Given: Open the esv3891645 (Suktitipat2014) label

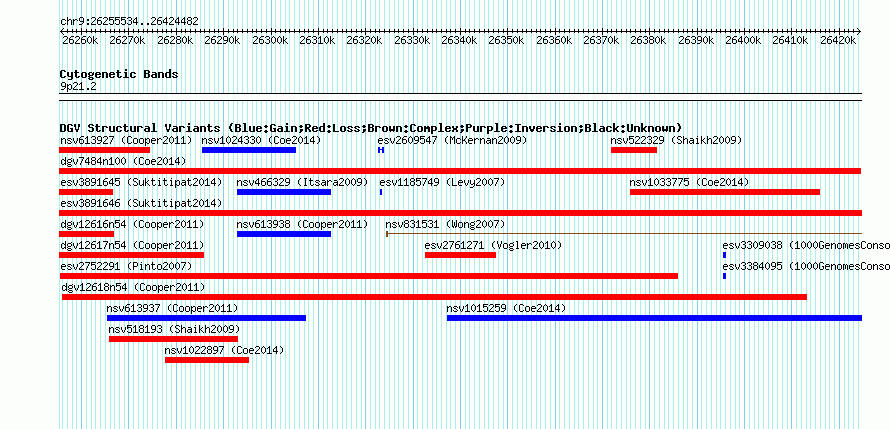Looking at the screenshot, I should pyautogui.click(x=141, y=182).
